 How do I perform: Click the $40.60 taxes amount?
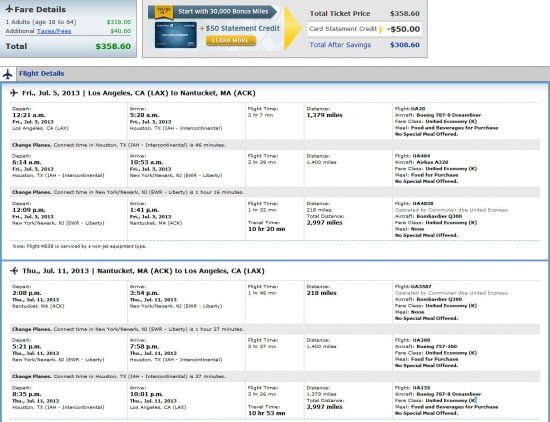point(120,31)
